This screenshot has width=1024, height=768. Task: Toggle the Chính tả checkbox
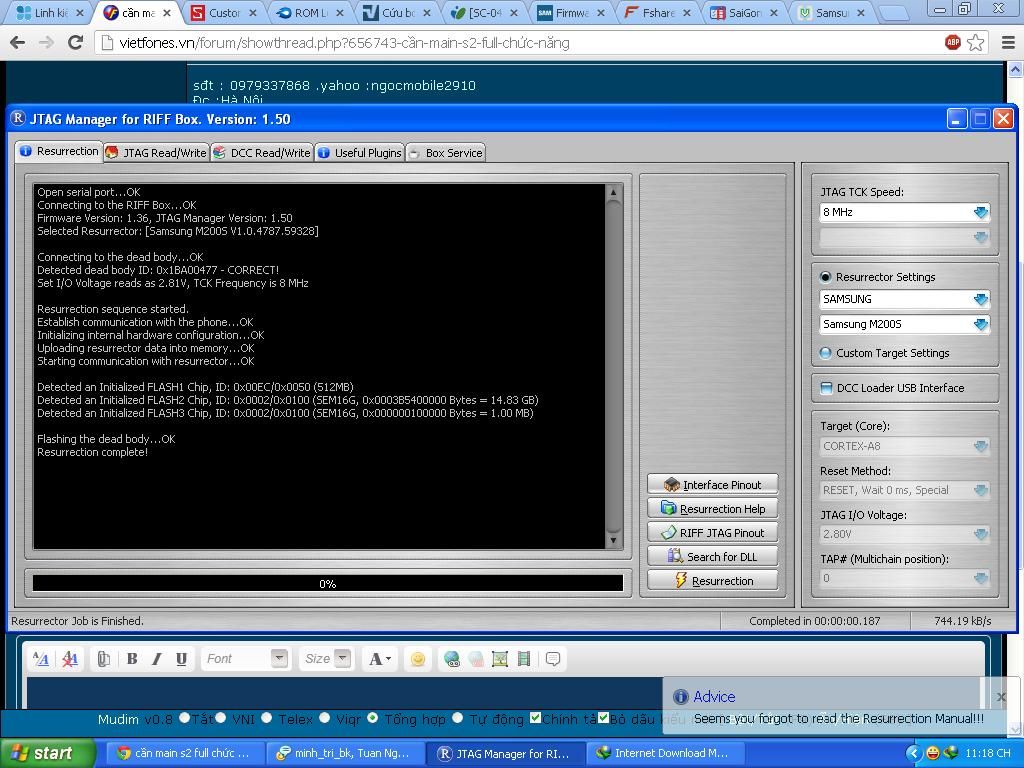tap(535, 718)
